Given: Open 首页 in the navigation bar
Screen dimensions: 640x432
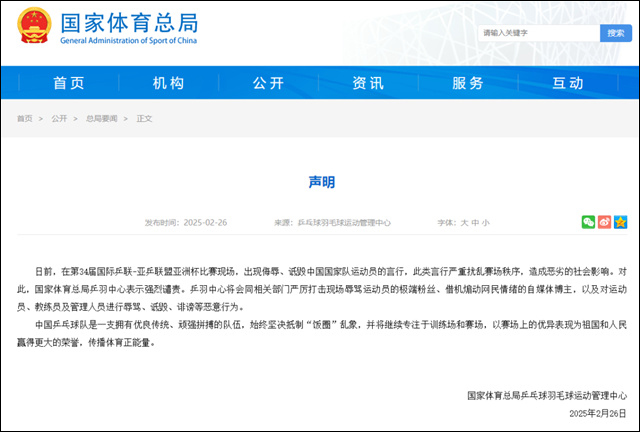Looking at the screenshot, I should click(x=69, y=83).
